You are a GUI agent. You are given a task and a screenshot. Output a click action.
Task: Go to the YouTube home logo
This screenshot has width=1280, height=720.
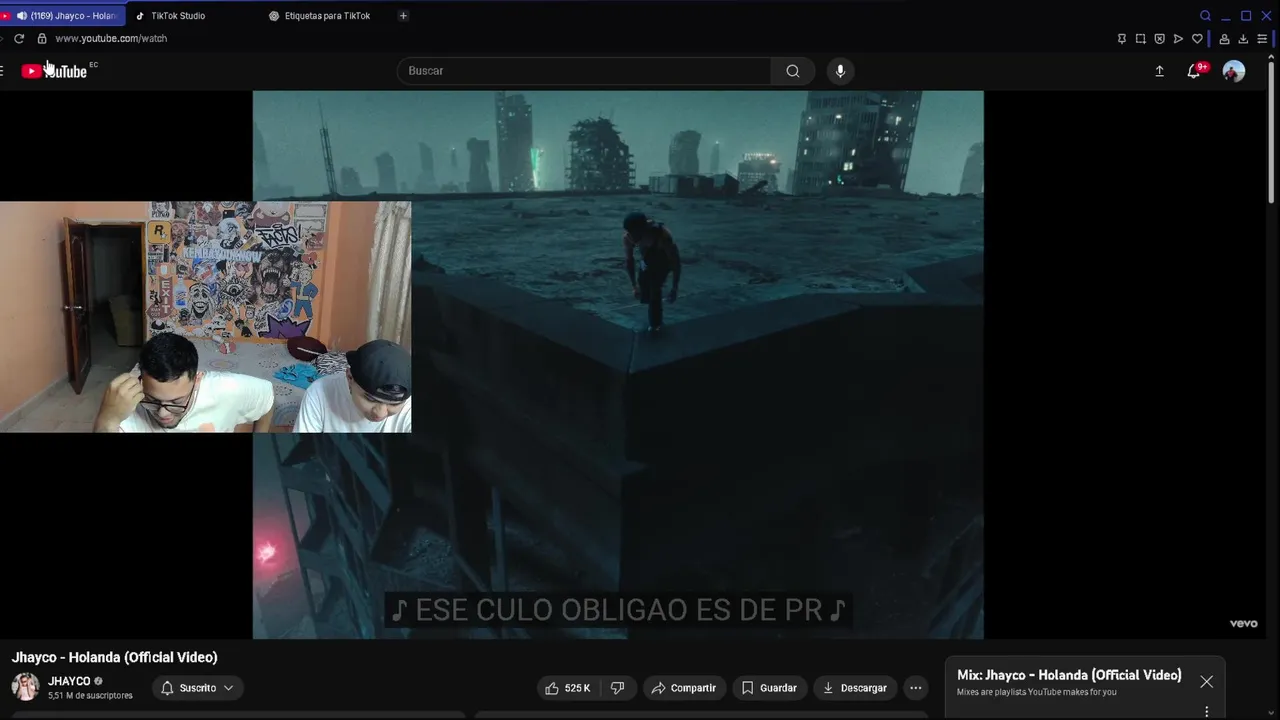tap(54, 71)
